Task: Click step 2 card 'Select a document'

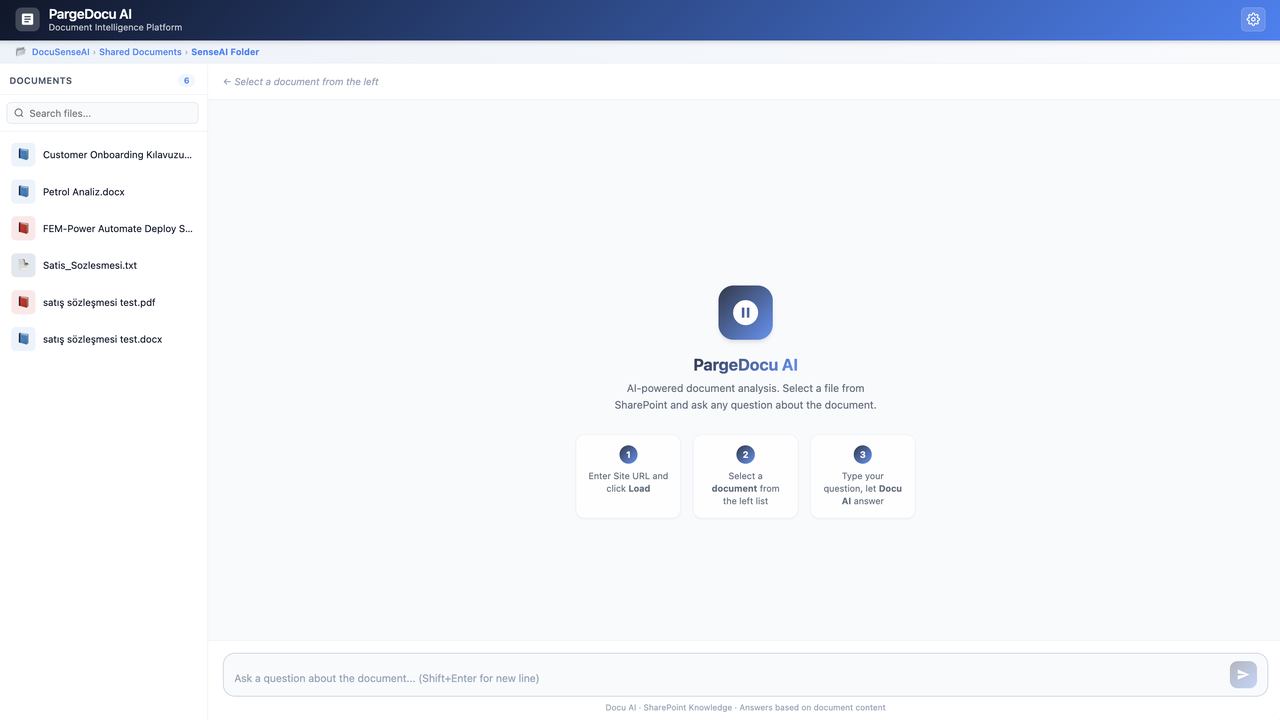Action: pos(745,476)
